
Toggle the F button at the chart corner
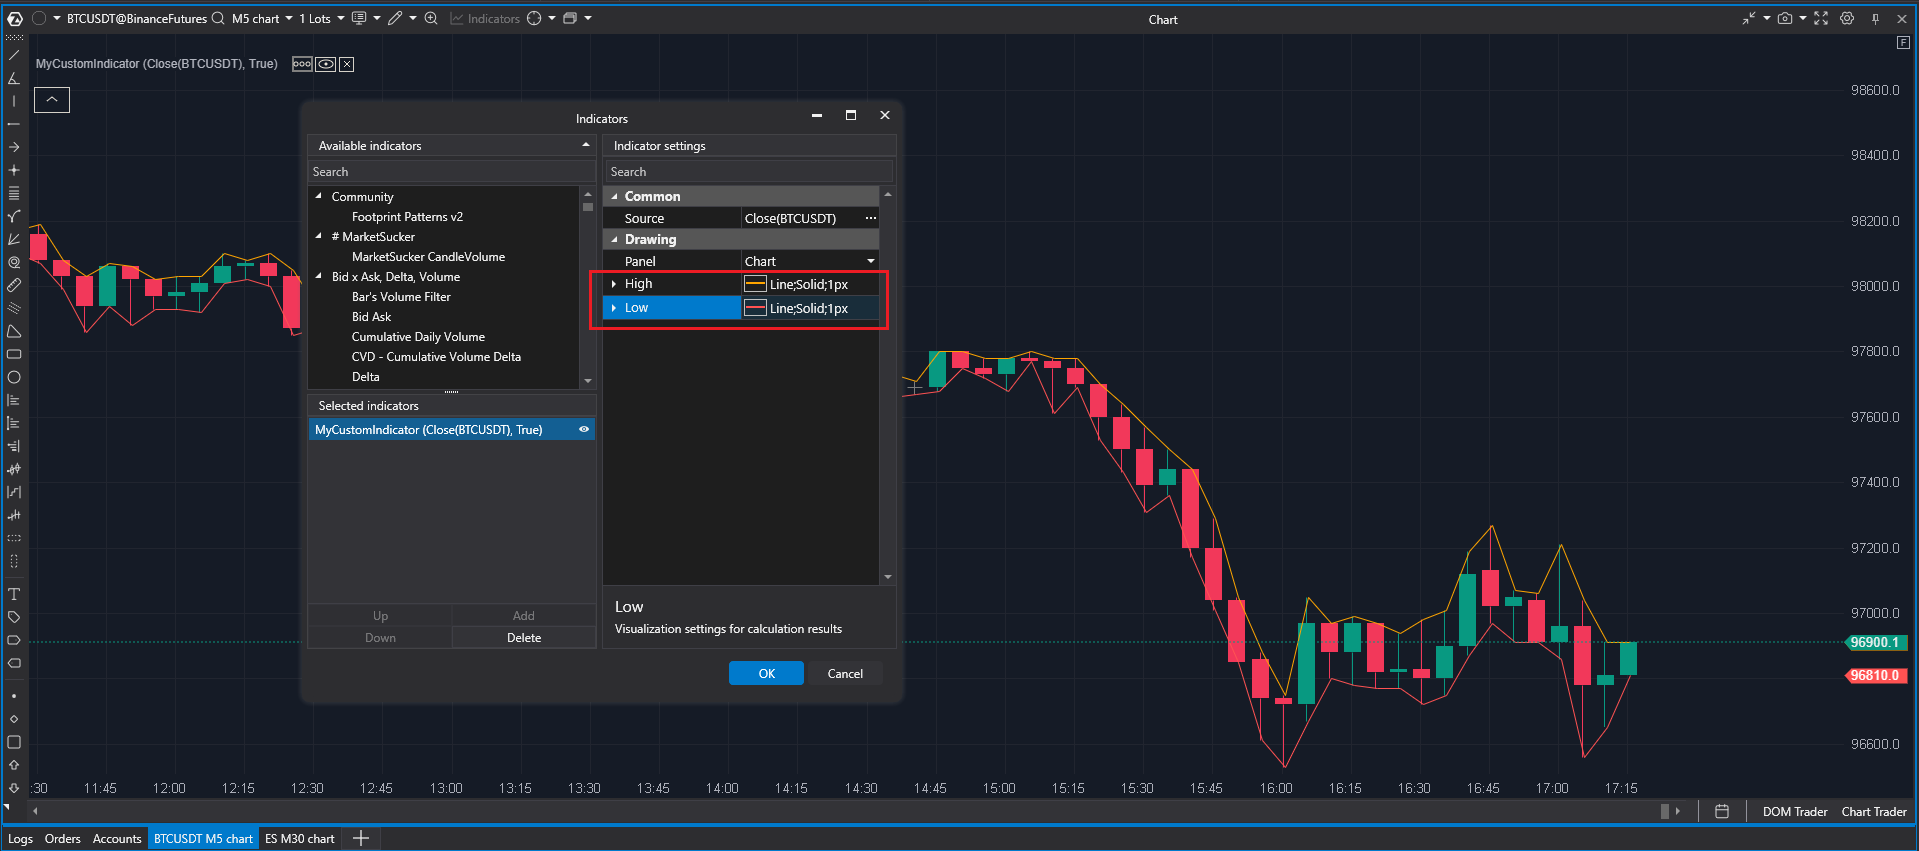pos(1903,42)
